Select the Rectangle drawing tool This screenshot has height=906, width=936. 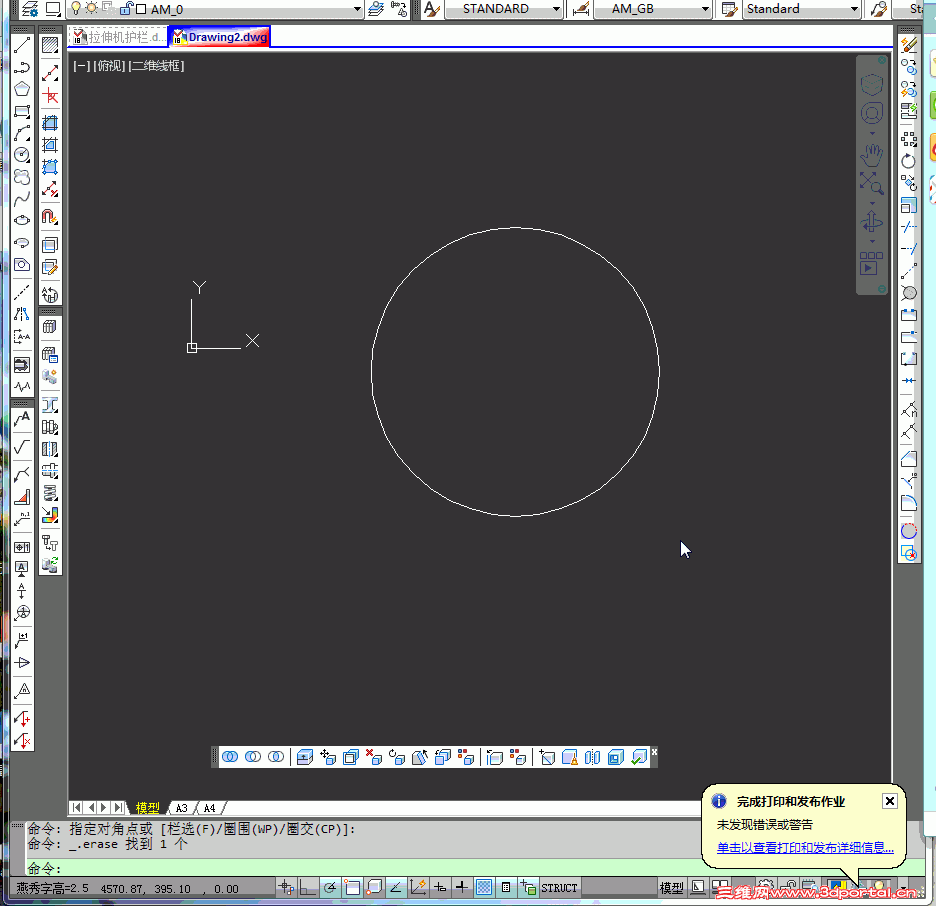22,112
